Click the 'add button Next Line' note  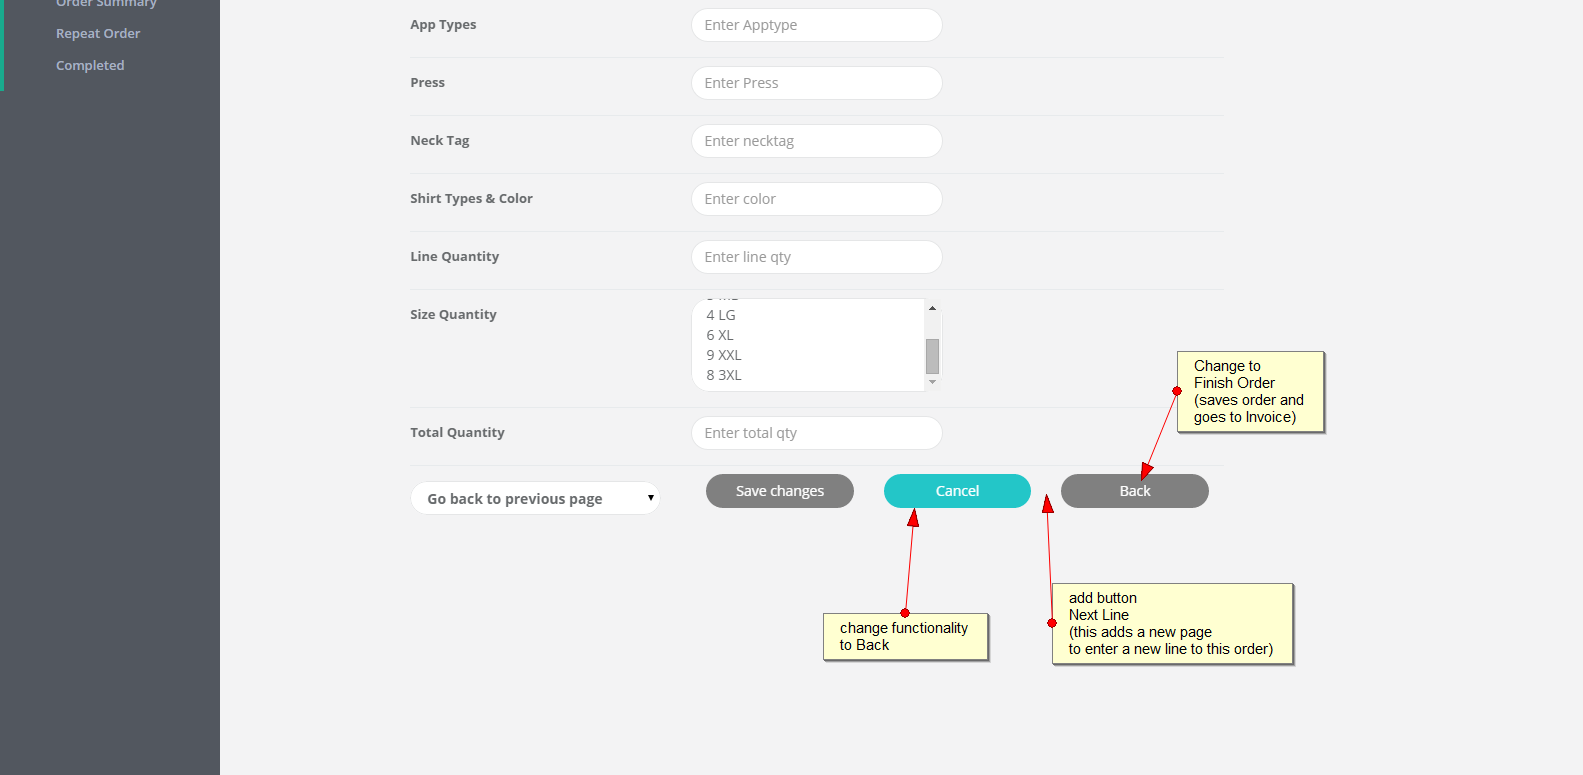[1172, 624]
